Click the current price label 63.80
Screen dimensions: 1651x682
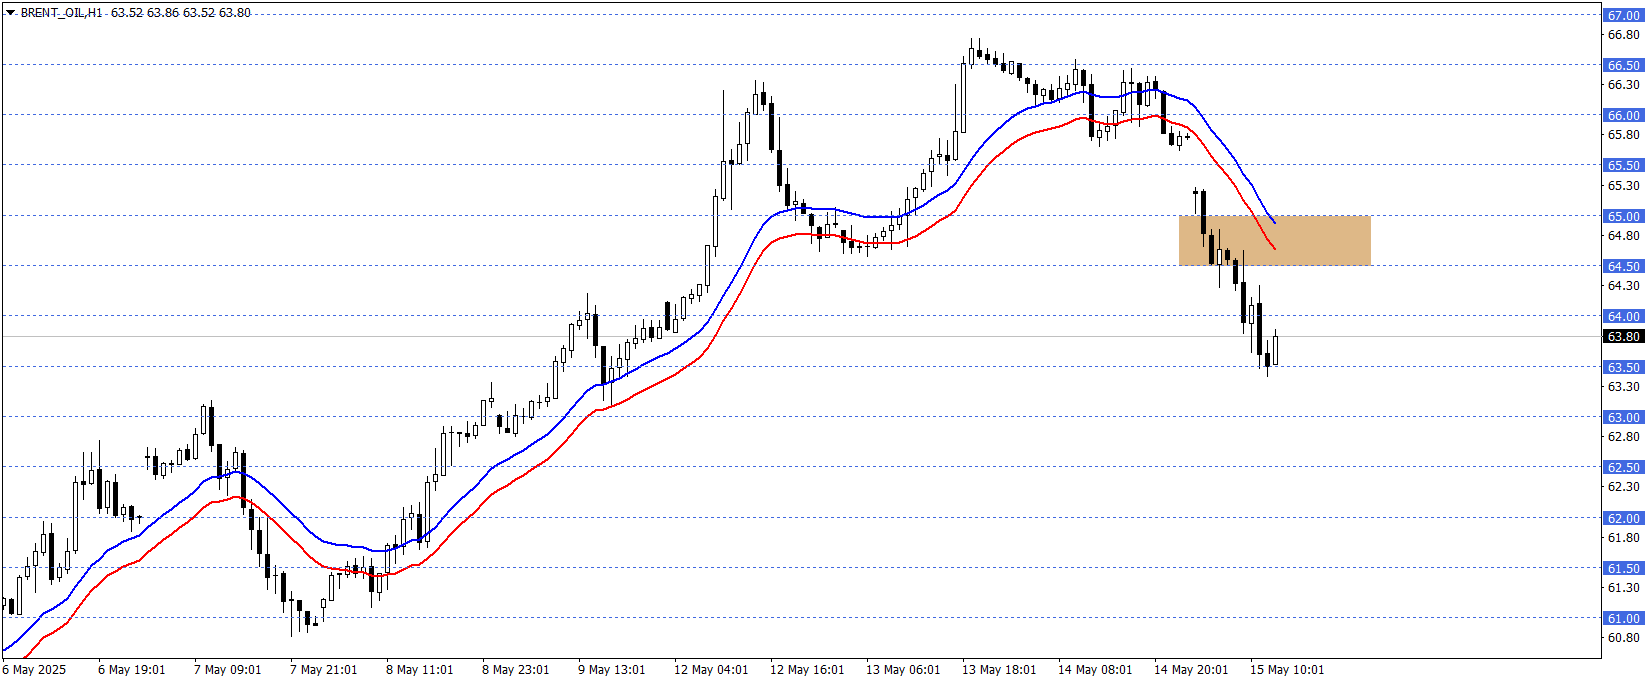point(1624,337)
